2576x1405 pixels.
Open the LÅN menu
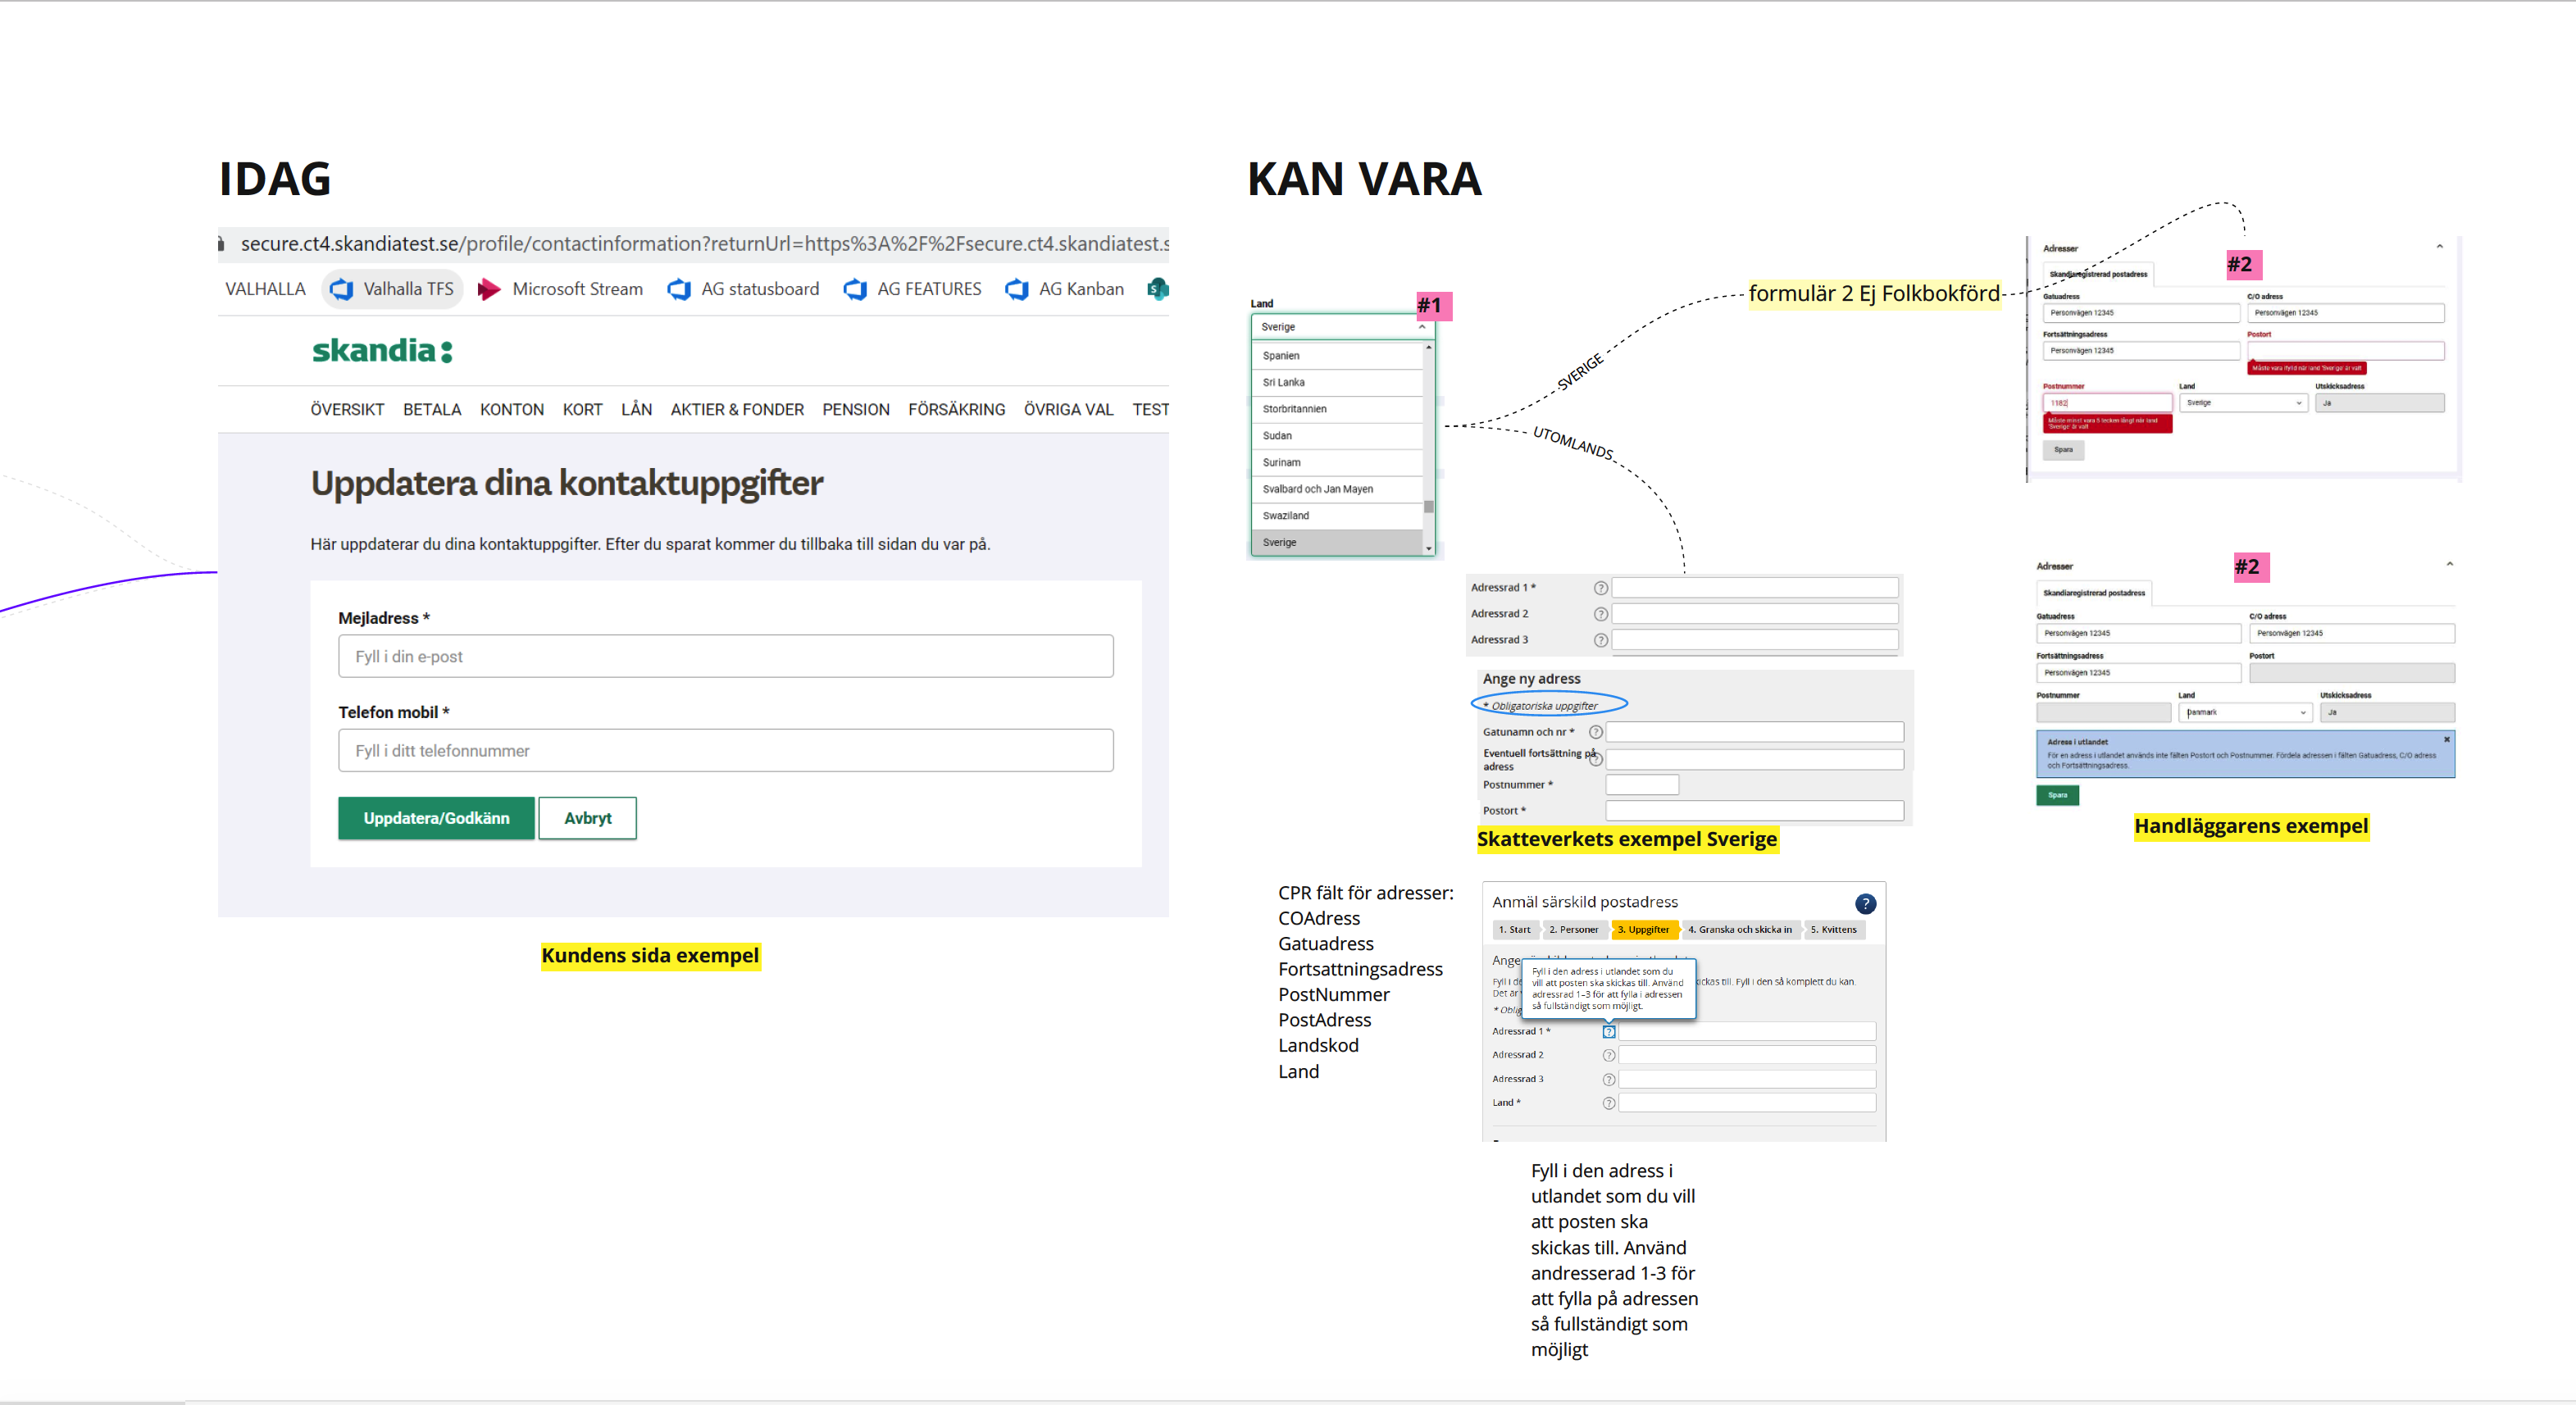tap(636, 409)
